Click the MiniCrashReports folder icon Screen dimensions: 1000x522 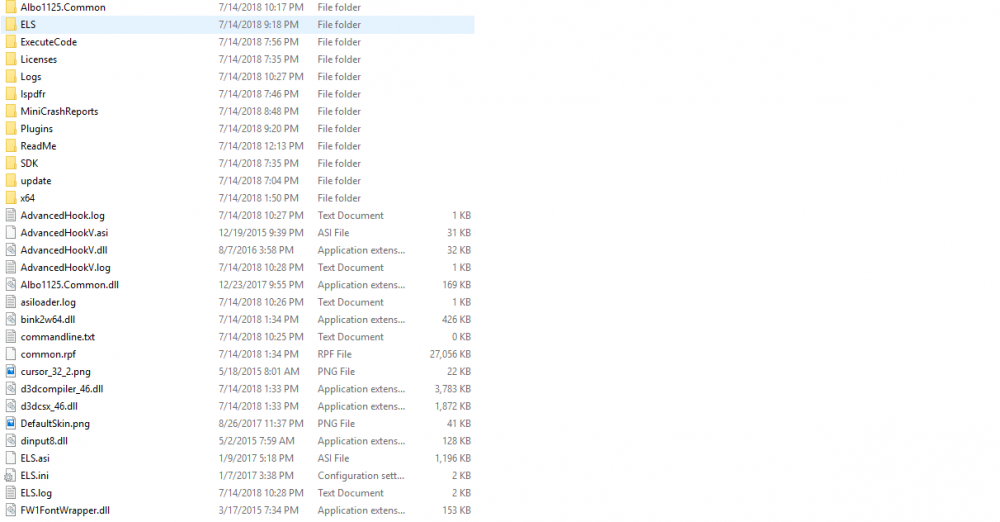(10, 111)
